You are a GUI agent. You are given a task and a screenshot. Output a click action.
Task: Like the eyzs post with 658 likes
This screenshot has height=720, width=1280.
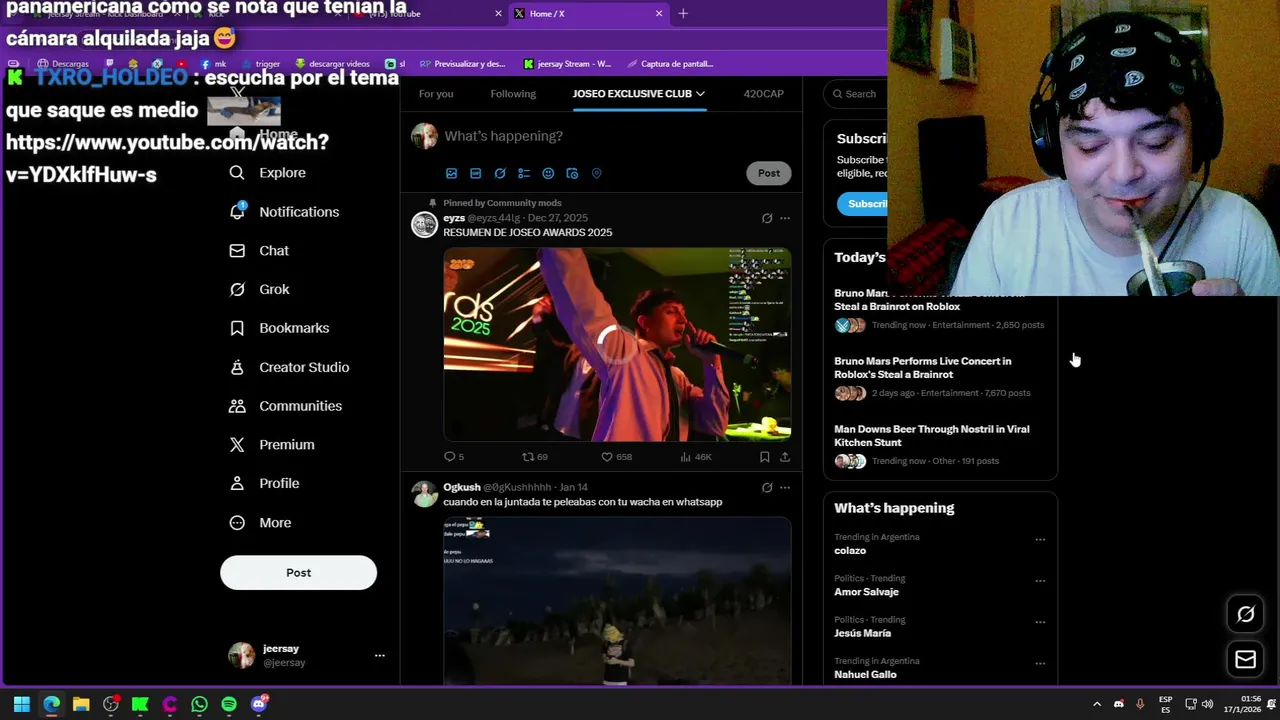click(x=616, y=457)
